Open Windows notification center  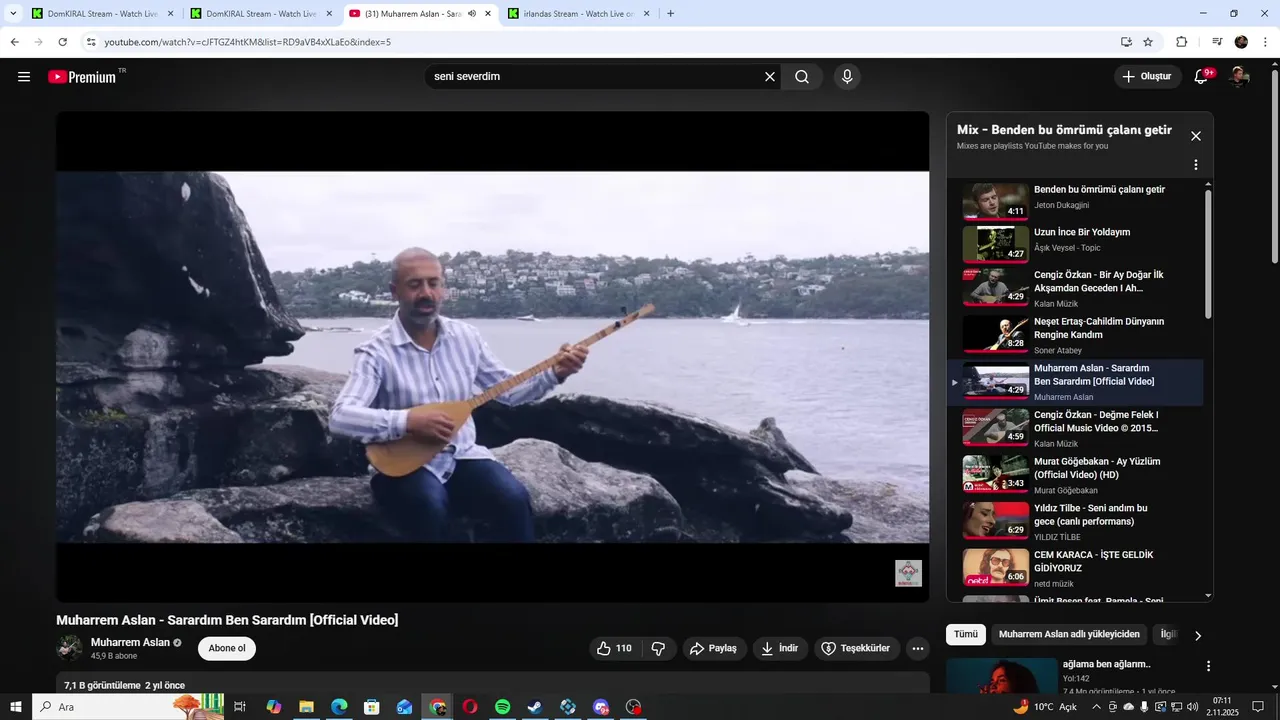(1258, 707)
